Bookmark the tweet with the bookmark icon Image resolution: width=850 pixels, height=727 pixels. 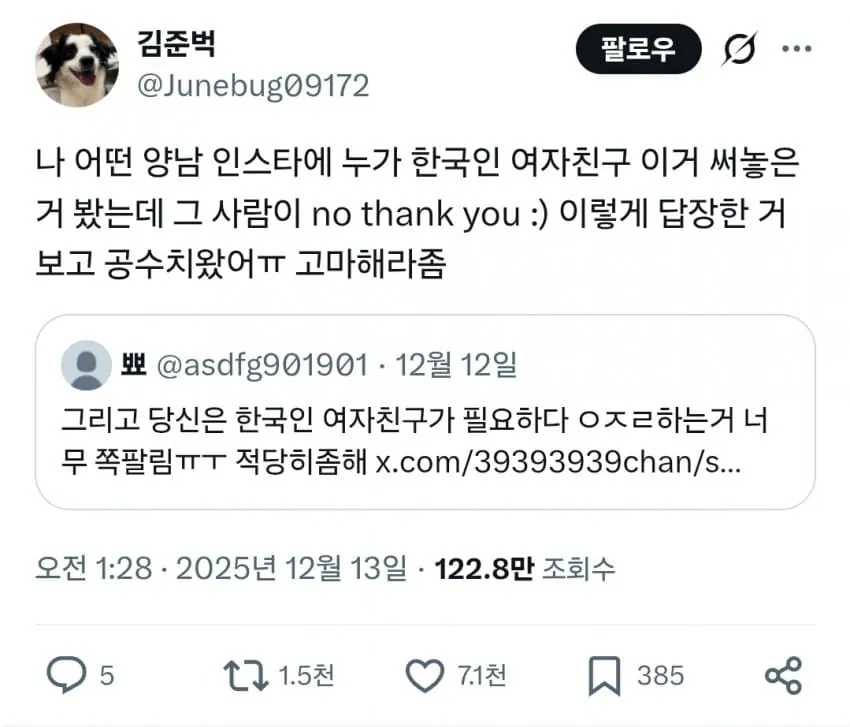click(x=604, y=675)
